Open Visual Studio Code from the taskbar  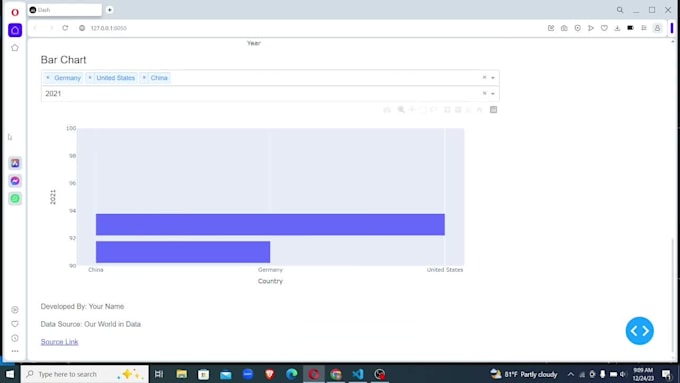[358, 374]
